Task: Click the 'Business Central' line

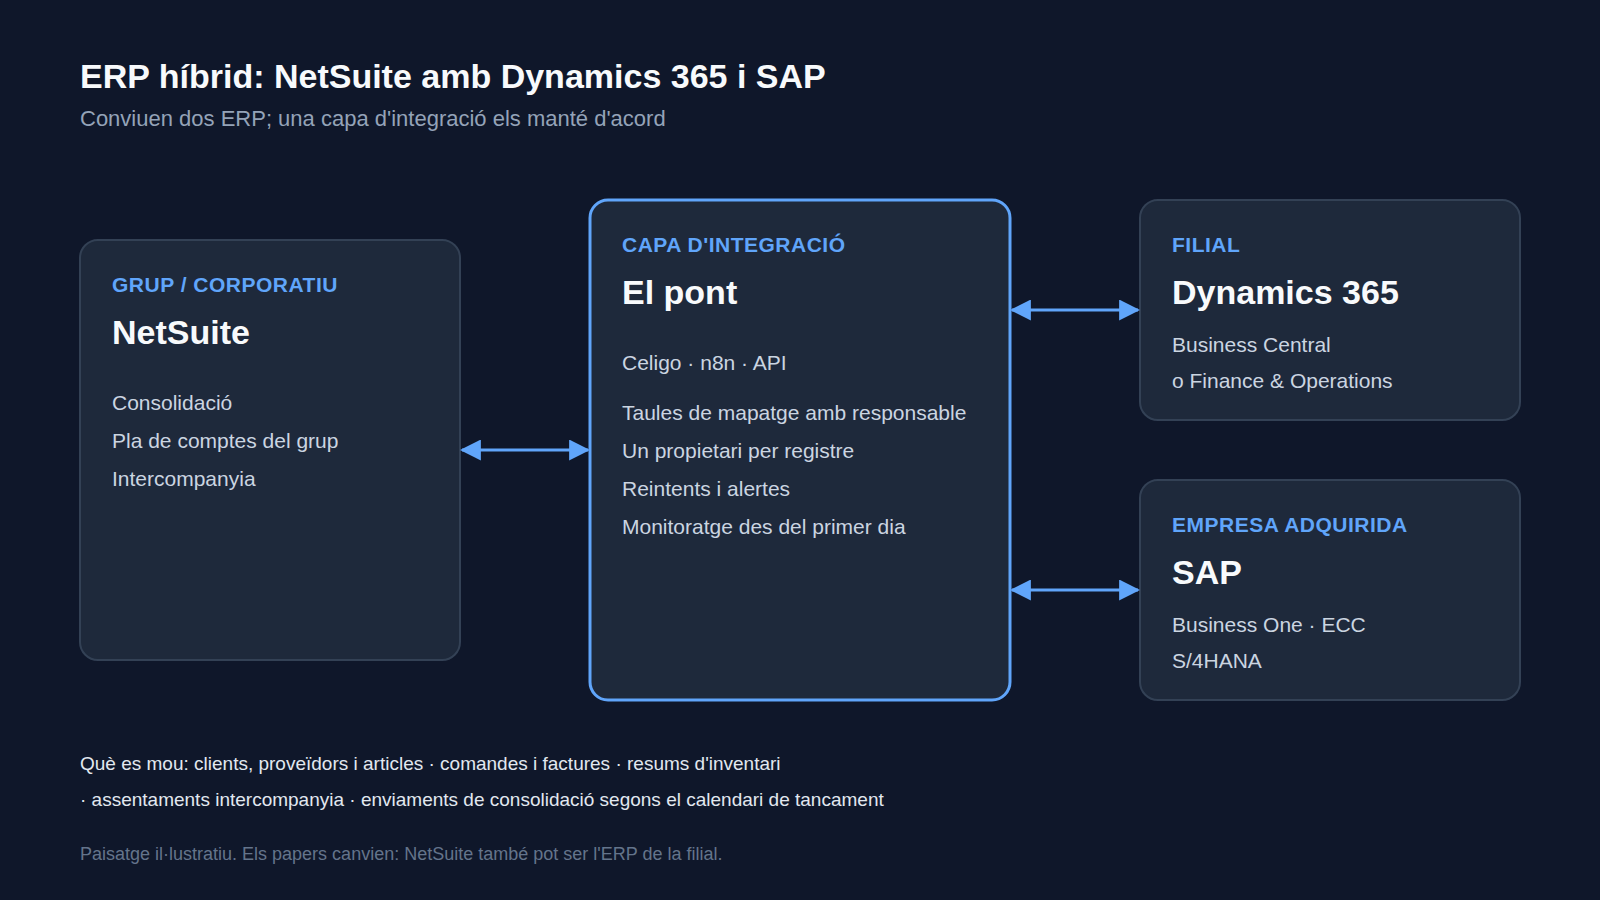Action: pos(1251,345)
